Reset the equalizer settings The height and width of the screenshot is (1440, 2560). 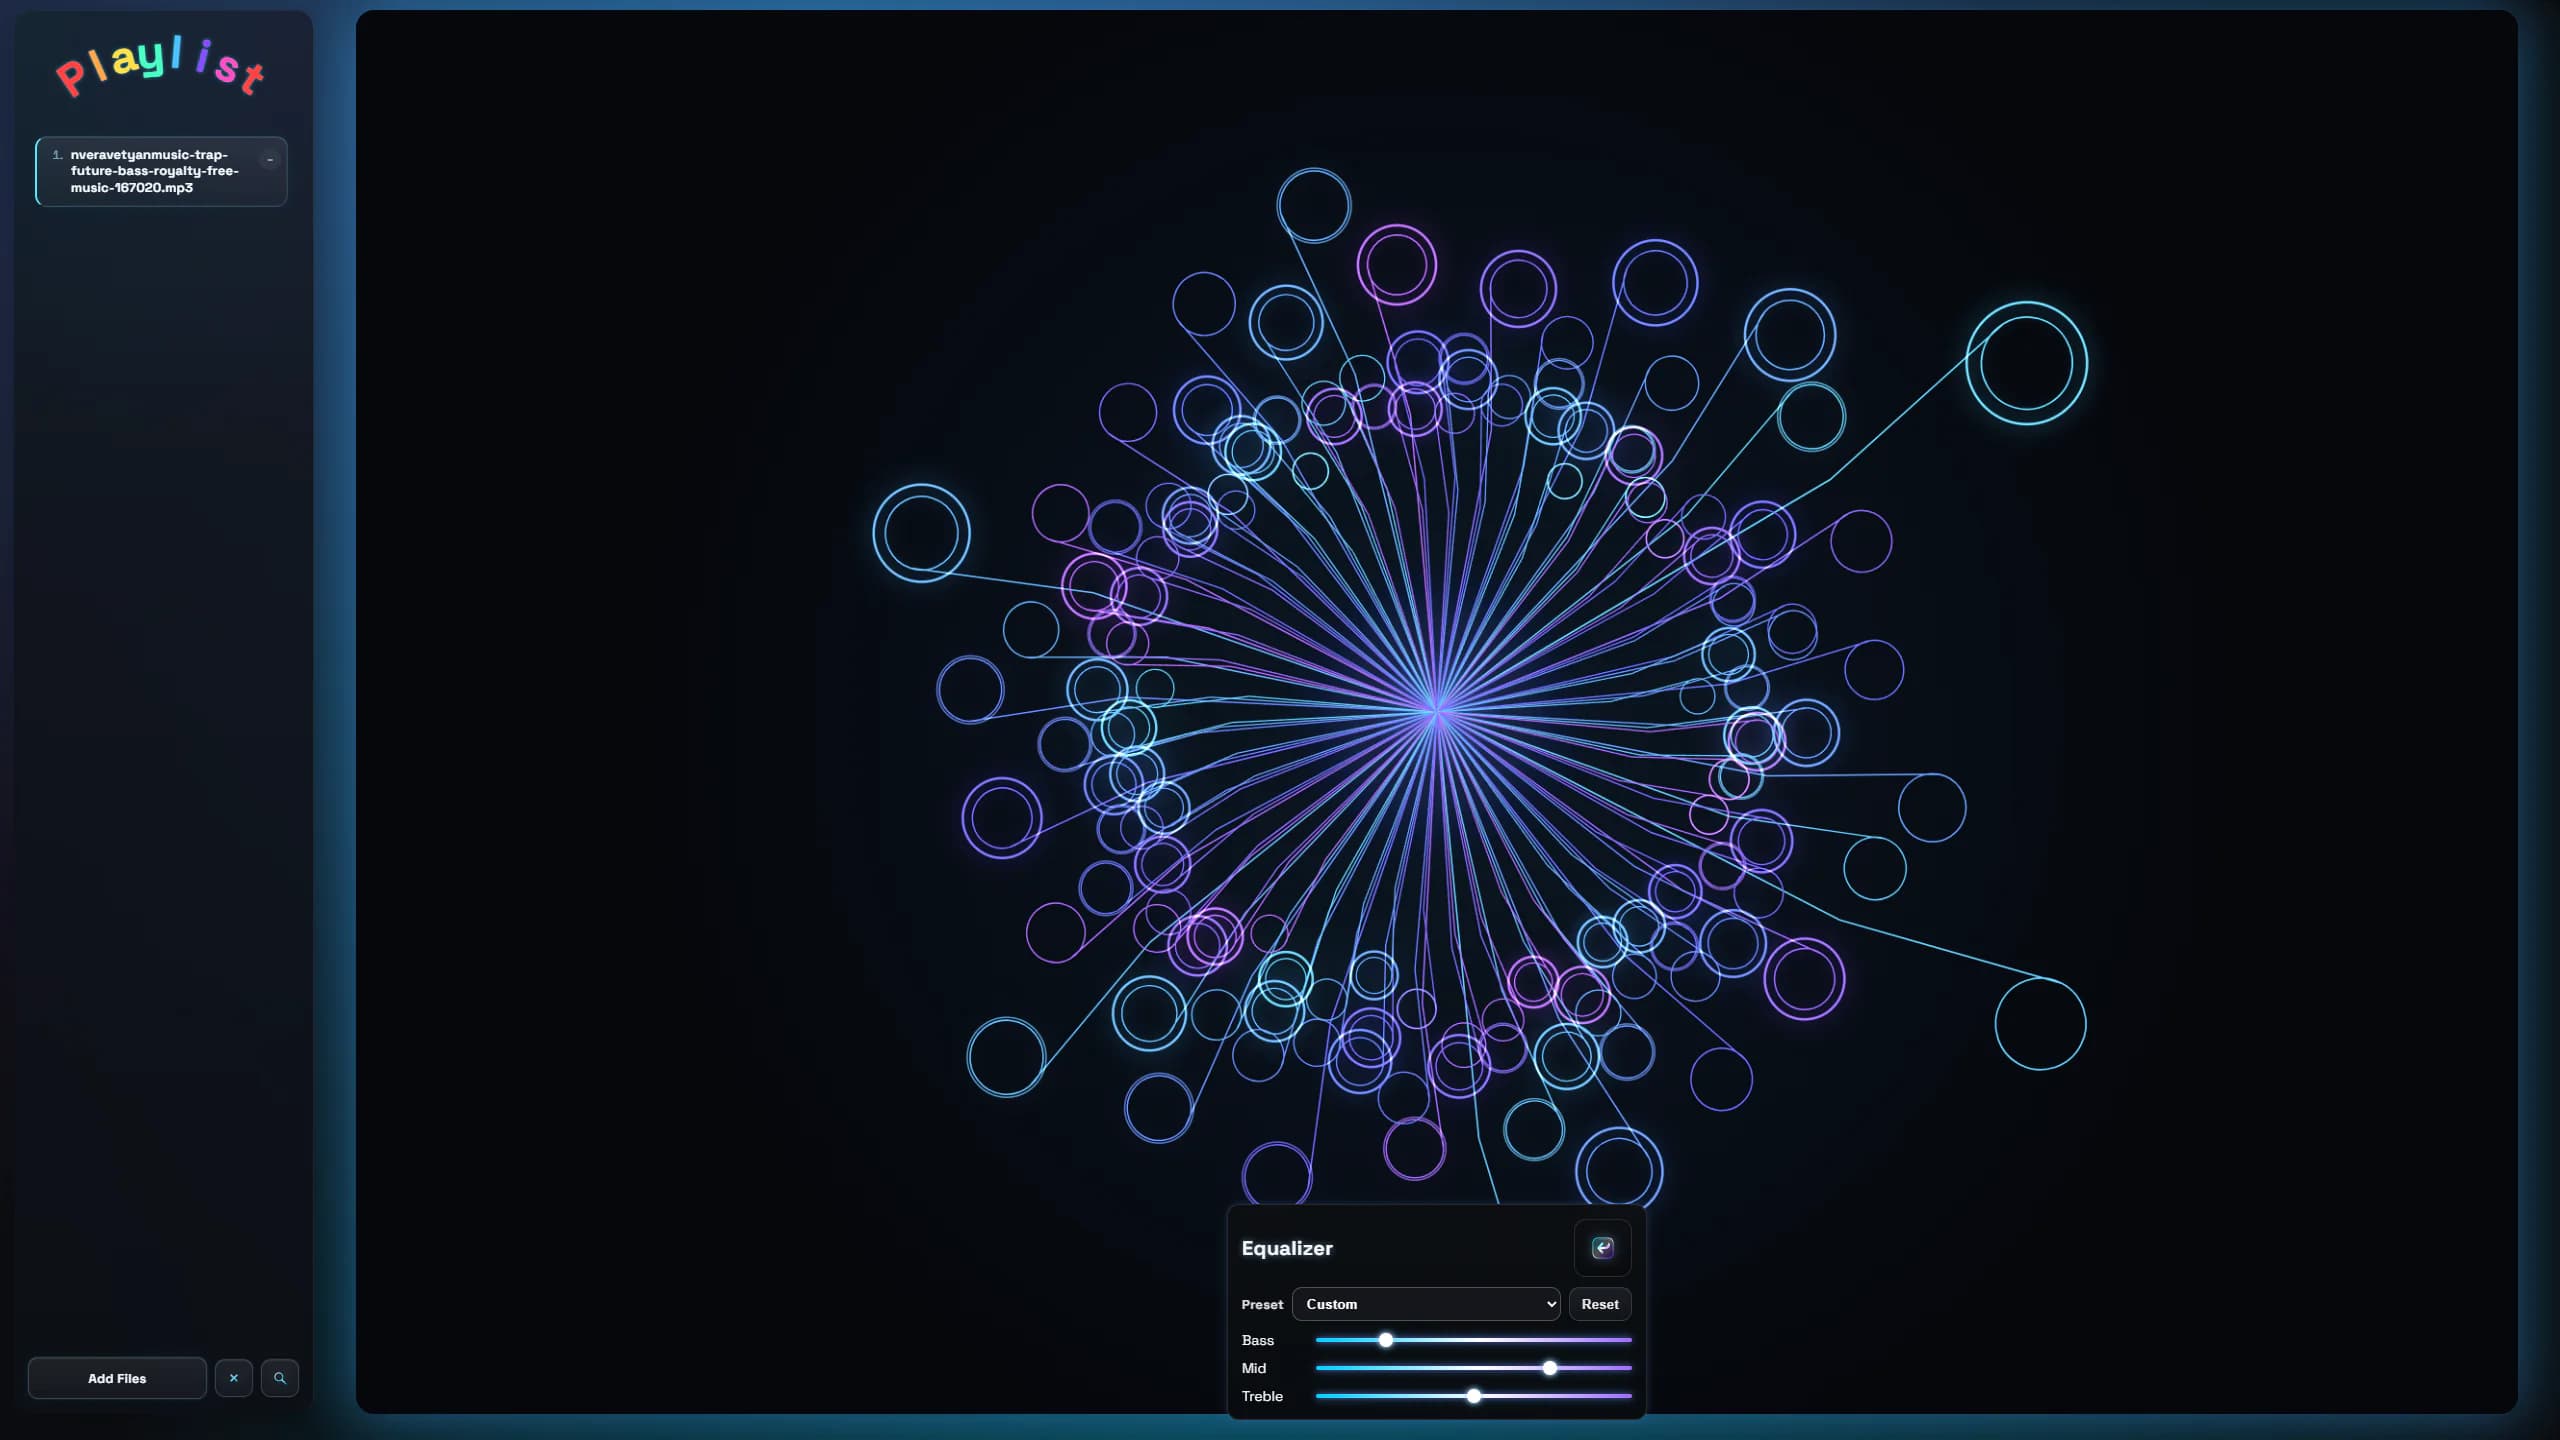tap(1600, 1304)
